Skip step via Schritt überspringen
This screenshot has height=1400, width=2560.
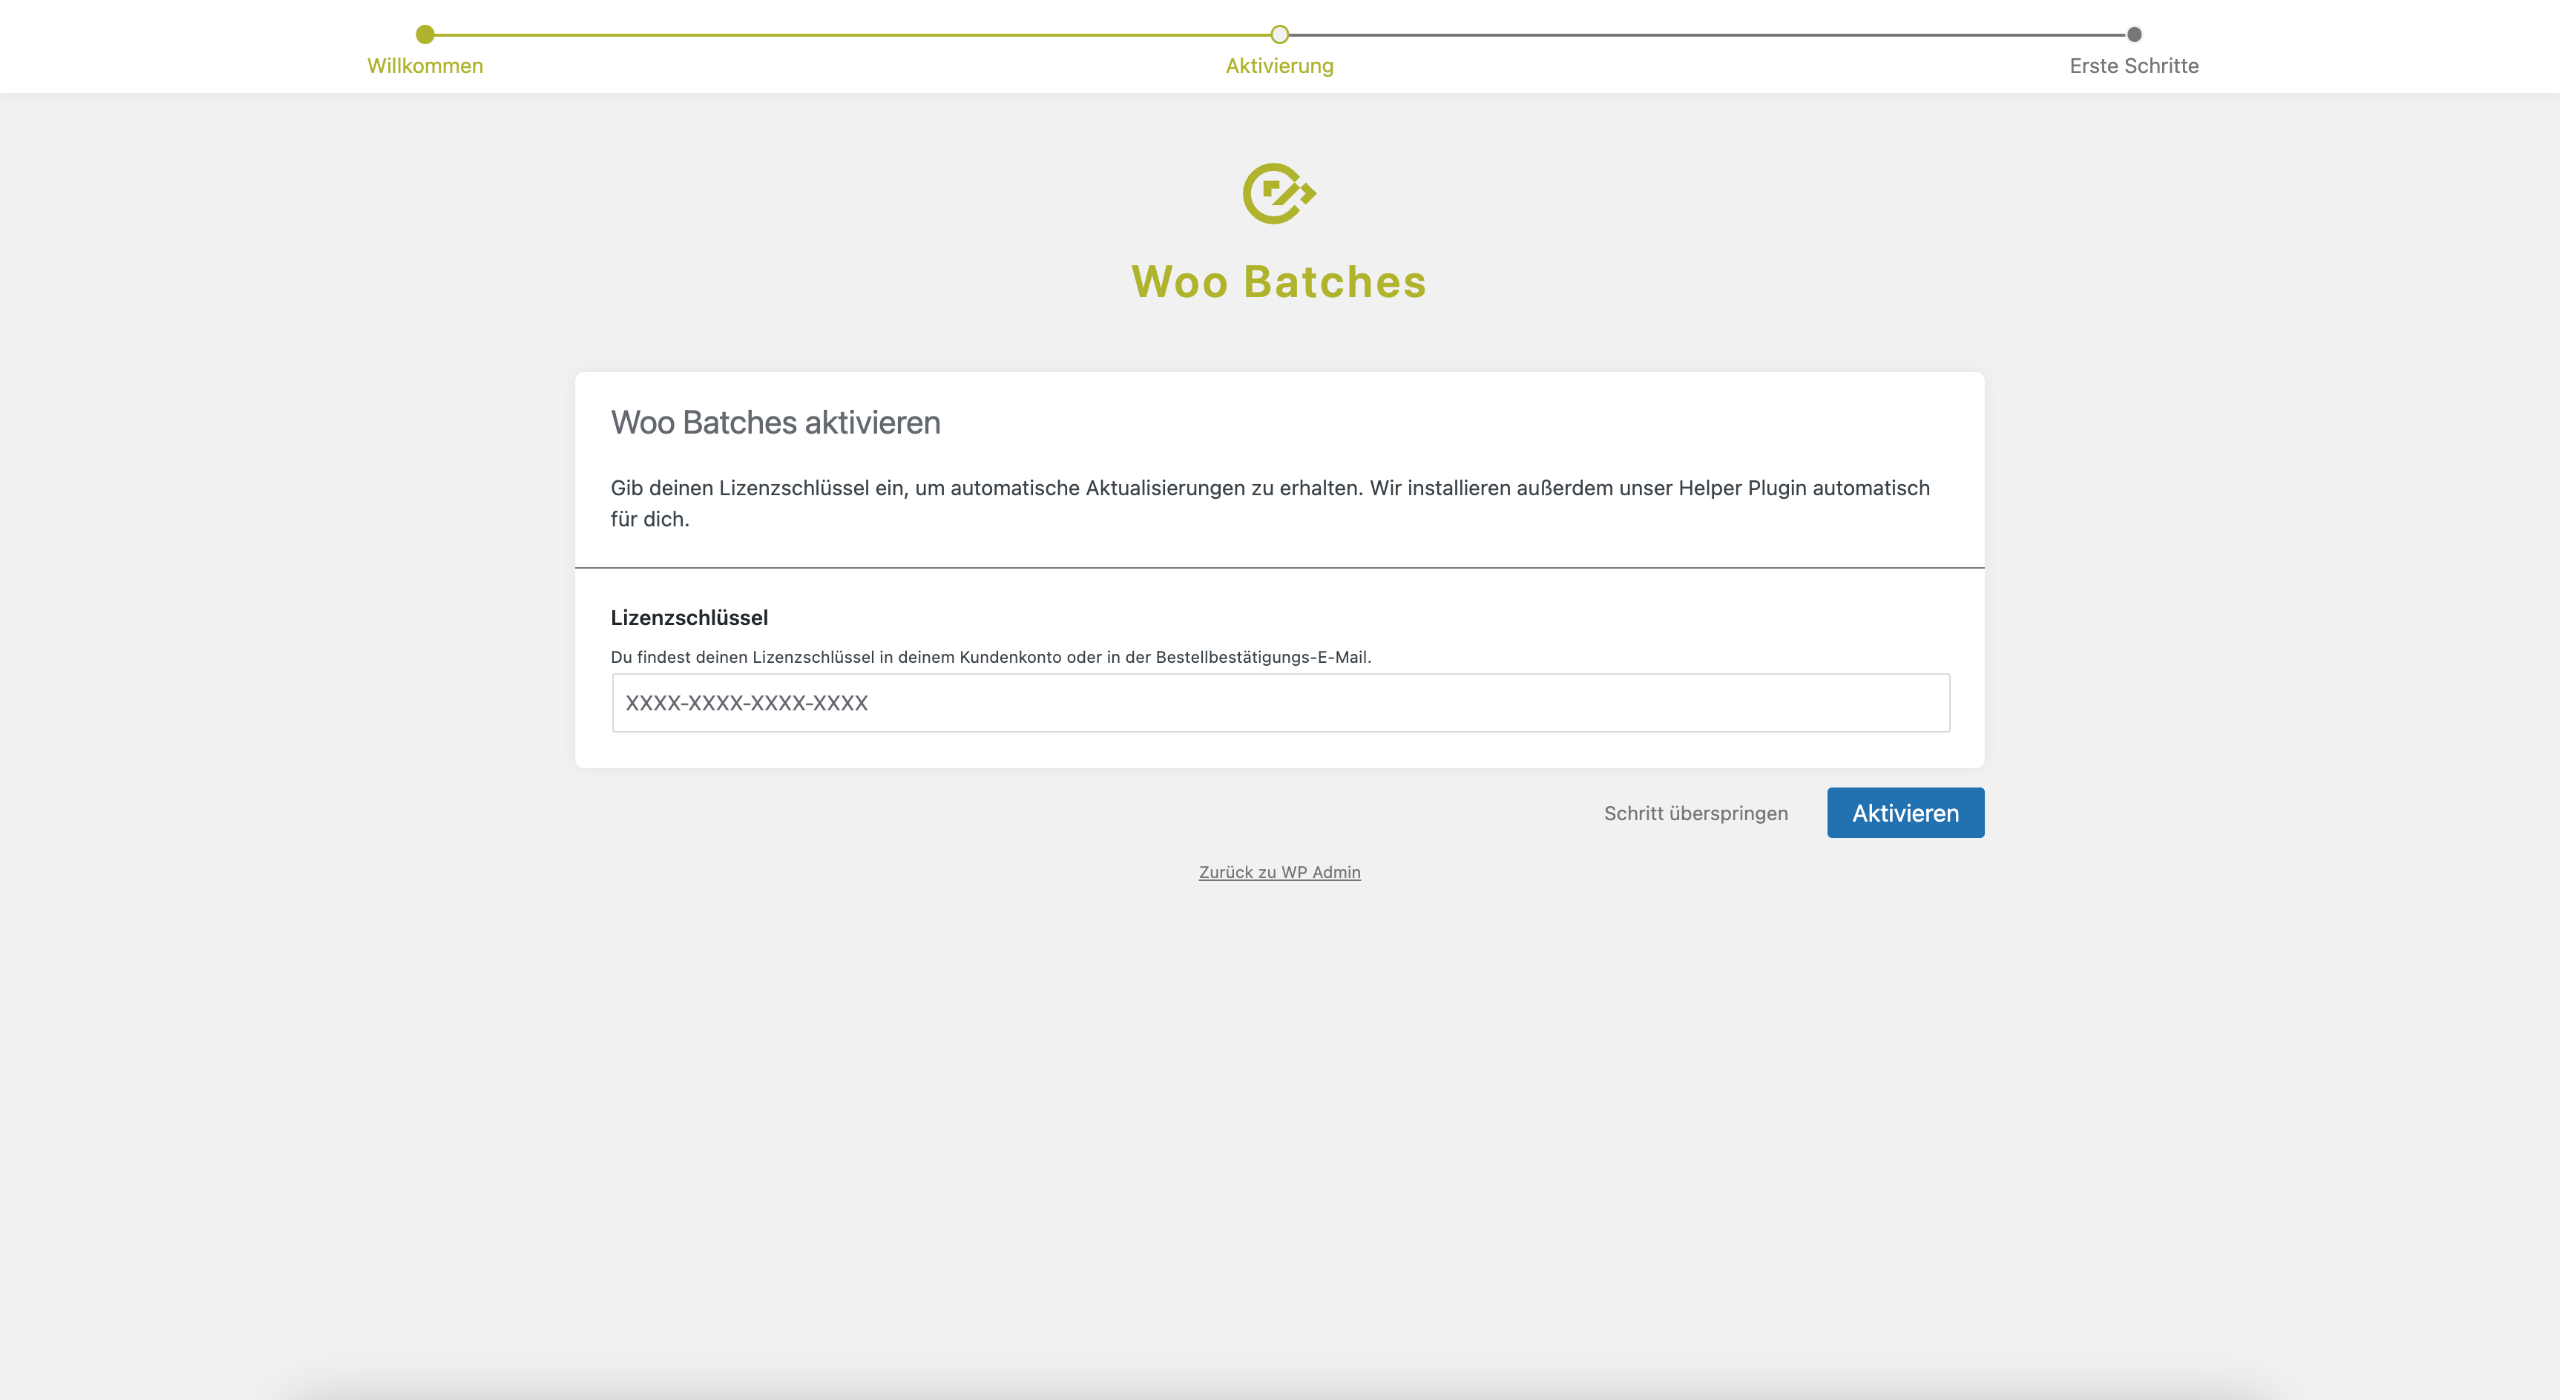click(x=1696, y=813)
